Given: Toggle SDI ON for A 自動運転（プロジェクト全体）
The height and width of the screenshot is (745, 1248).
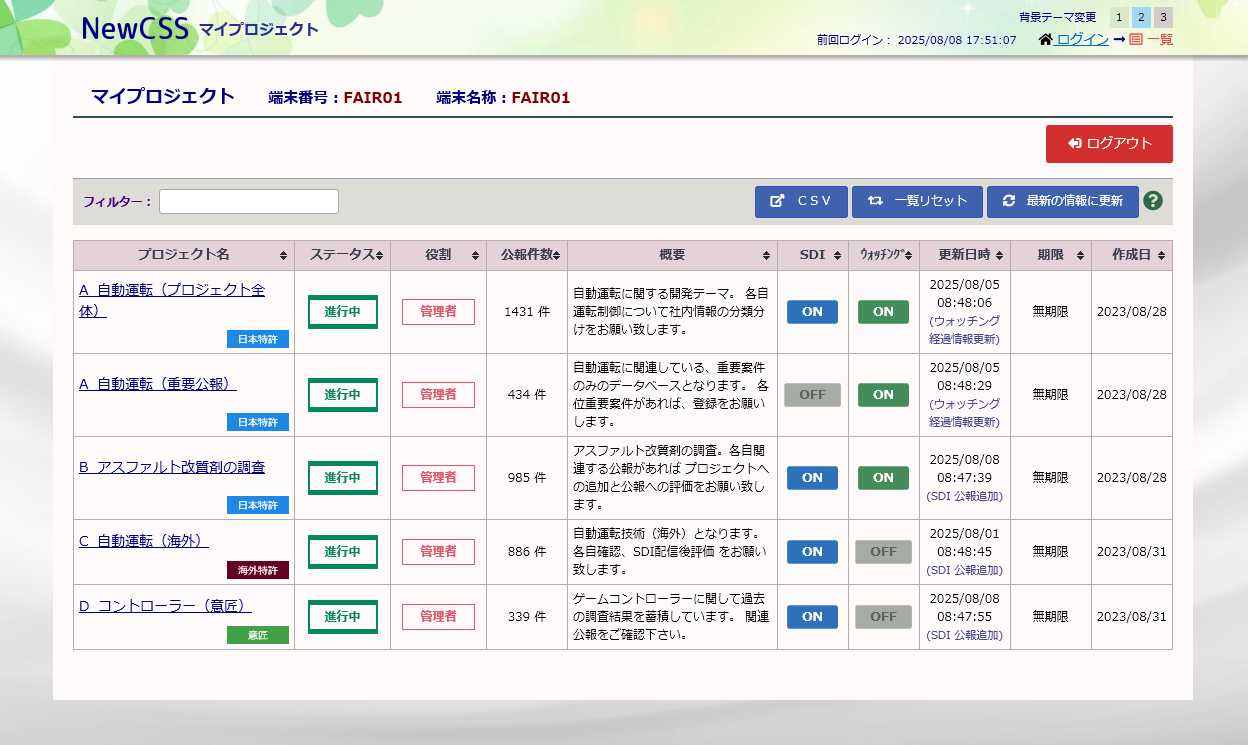Looking at the screenshot, I should tap(812, 312).
